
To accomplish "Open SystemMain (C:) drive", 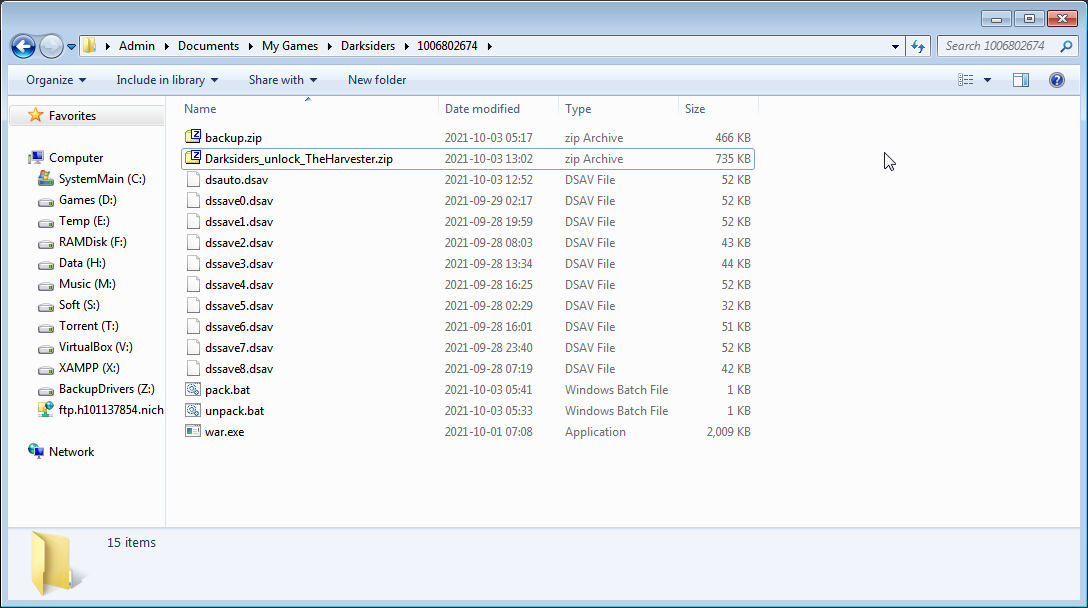I will click(102, 179).
